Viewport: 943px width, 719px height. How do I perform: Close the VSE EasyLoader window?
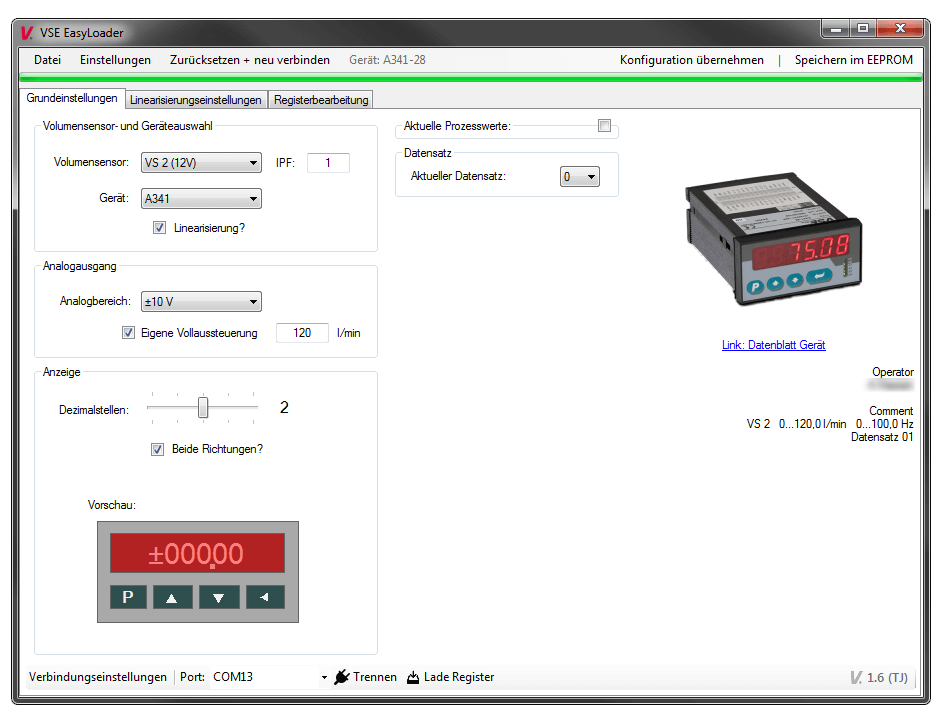click(x=900, y=29)
